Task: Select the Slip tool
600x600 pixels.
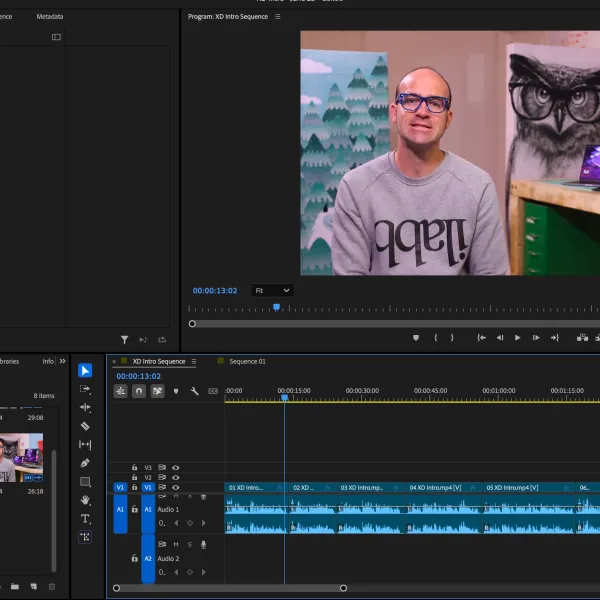Action: click(85, 444)
